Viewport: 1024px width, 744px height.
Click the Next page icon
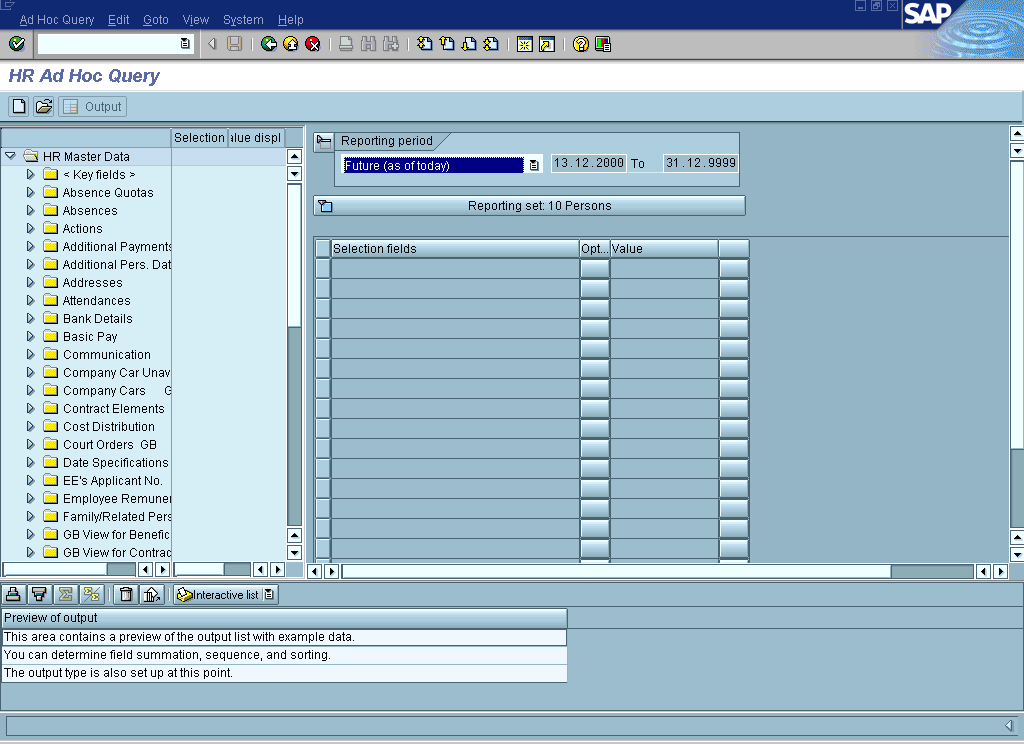(469, 44)
